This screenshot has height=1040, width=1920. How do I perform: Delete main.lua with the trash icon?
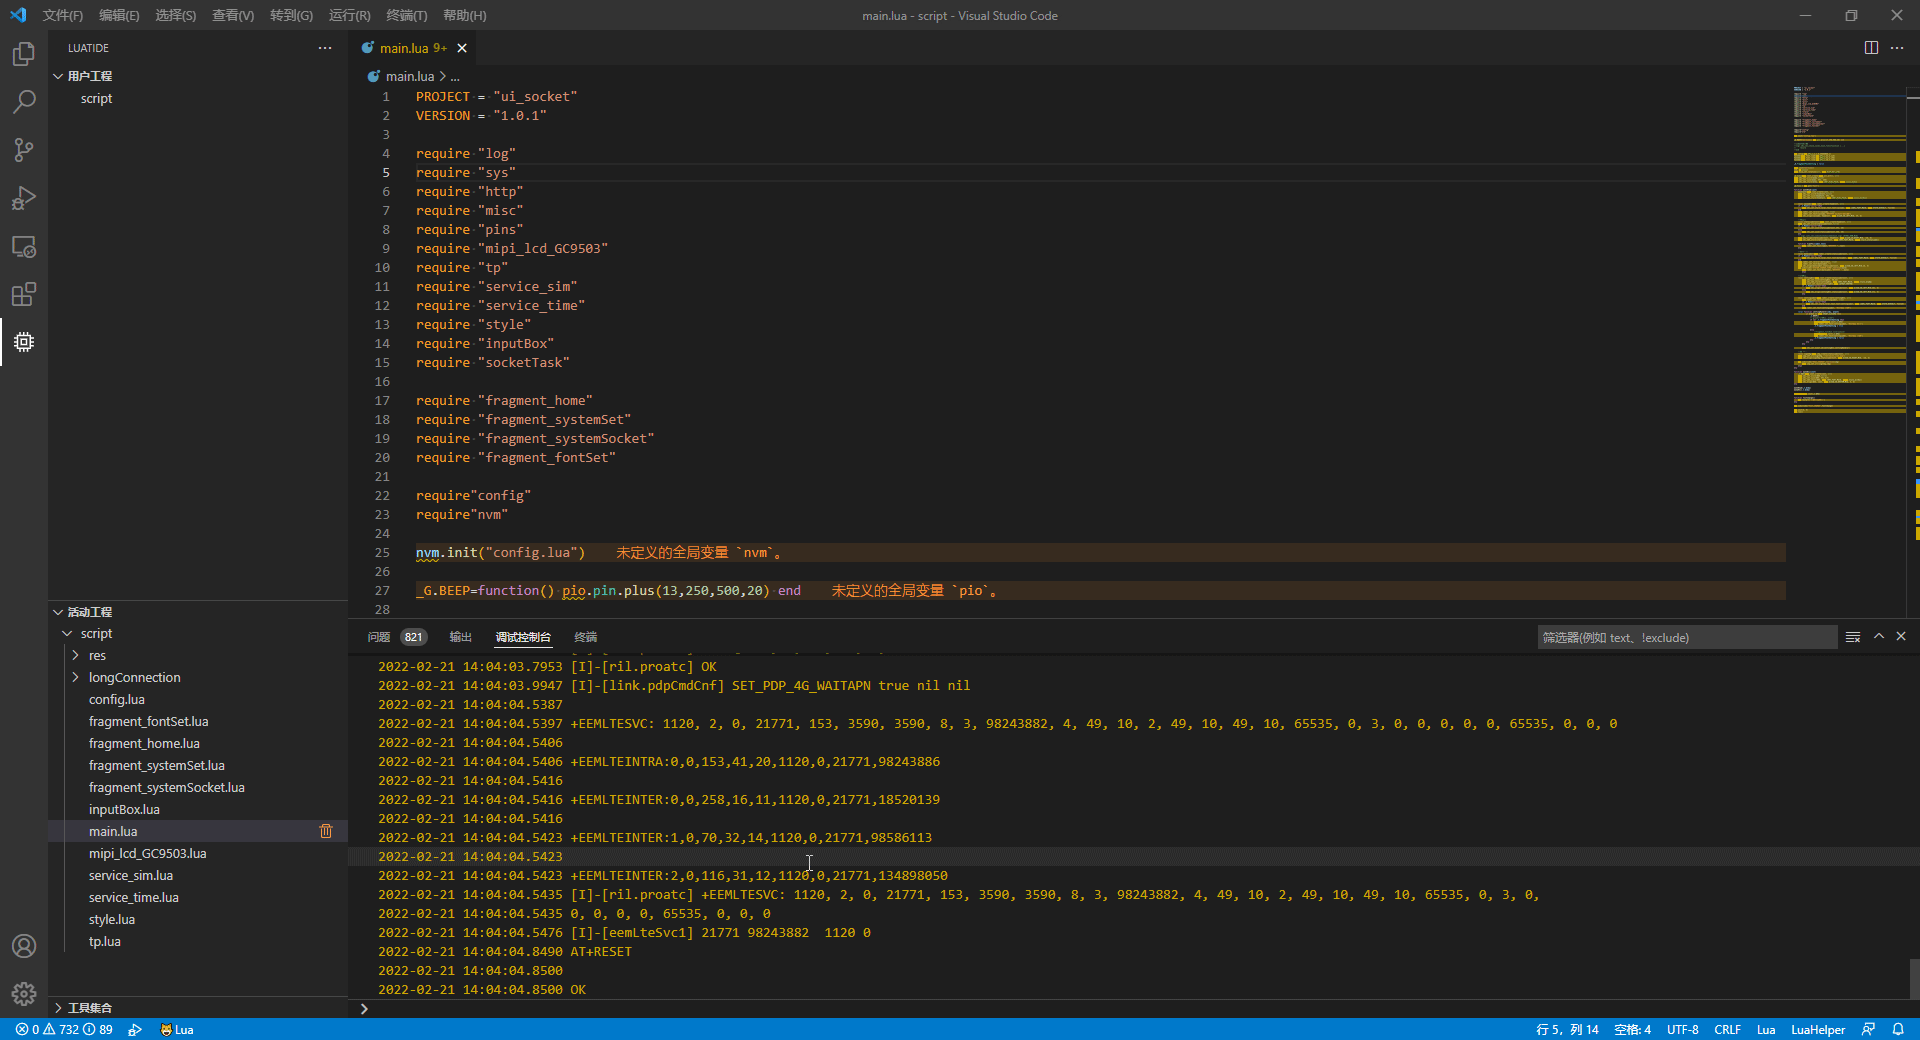point(326,831)
